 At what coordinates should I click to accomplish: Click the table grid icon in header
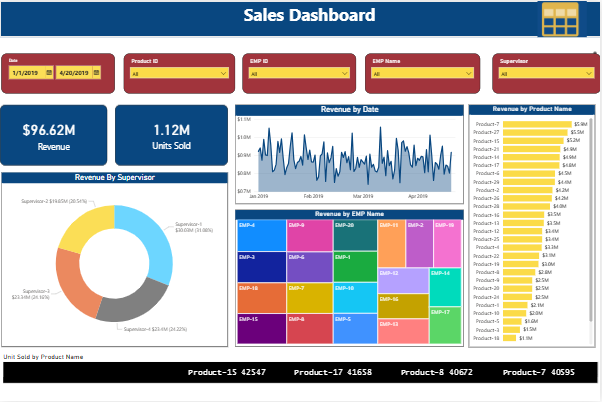pos(560,19)
